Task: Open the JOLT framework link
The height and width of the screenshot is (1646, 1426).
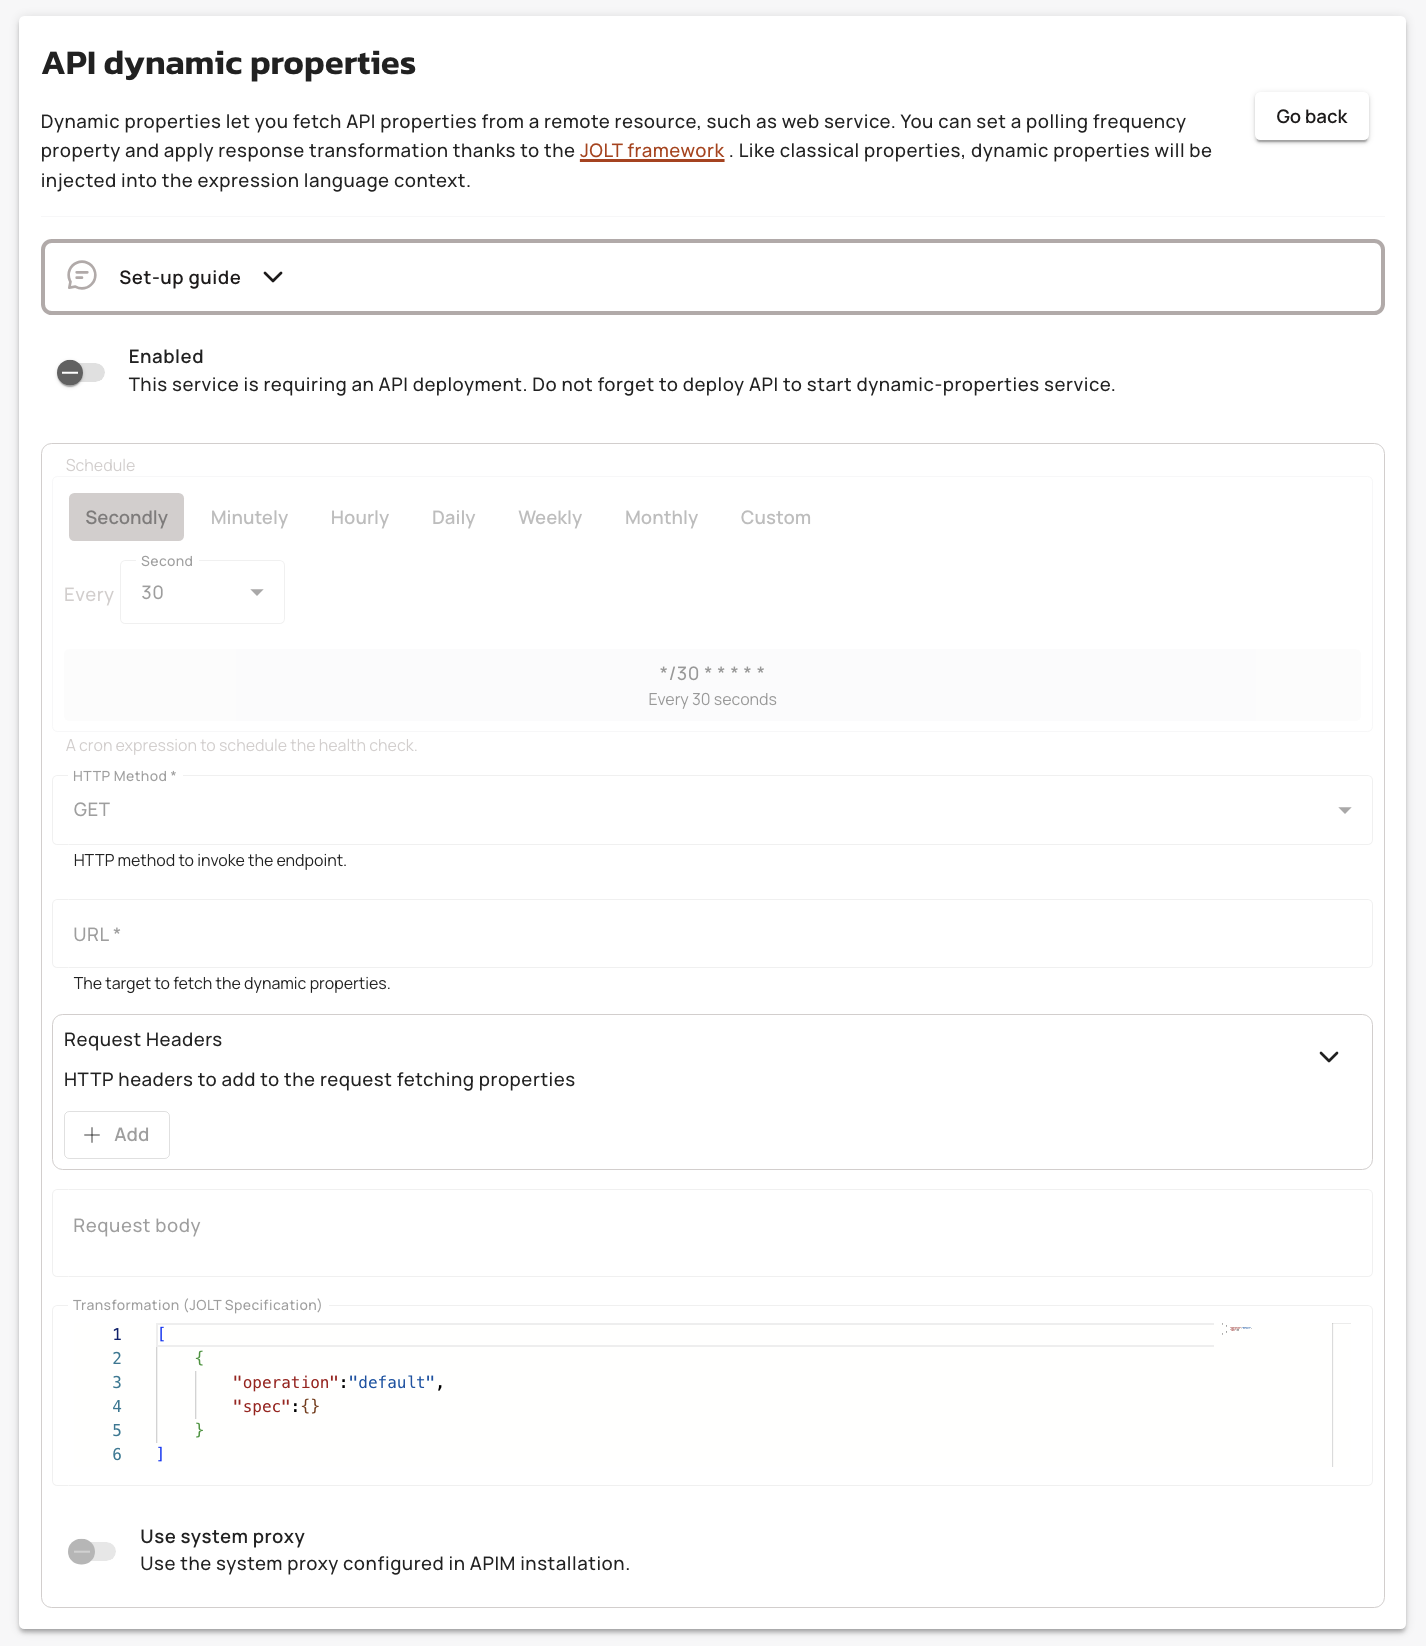Action: [652, 151]
